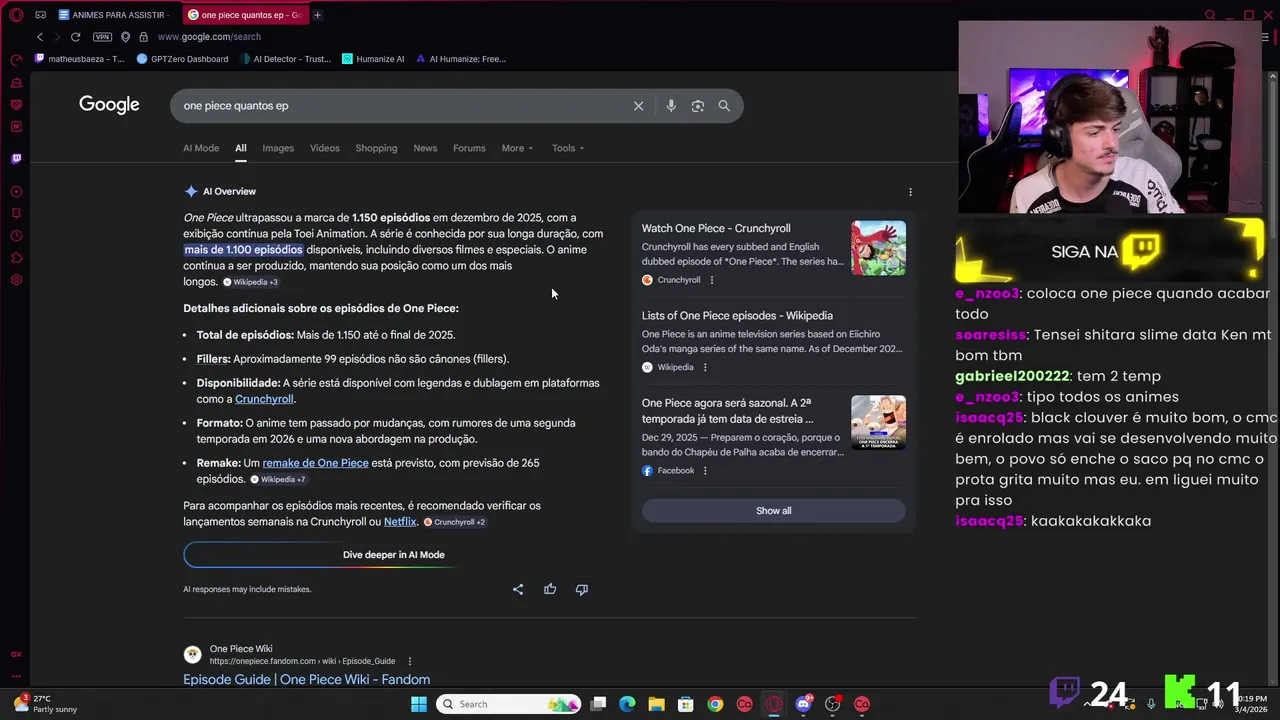The image size is (1280, 720).
Task: Open Lists of One Piece episodes Wikipedia
Action: (737, 315)
